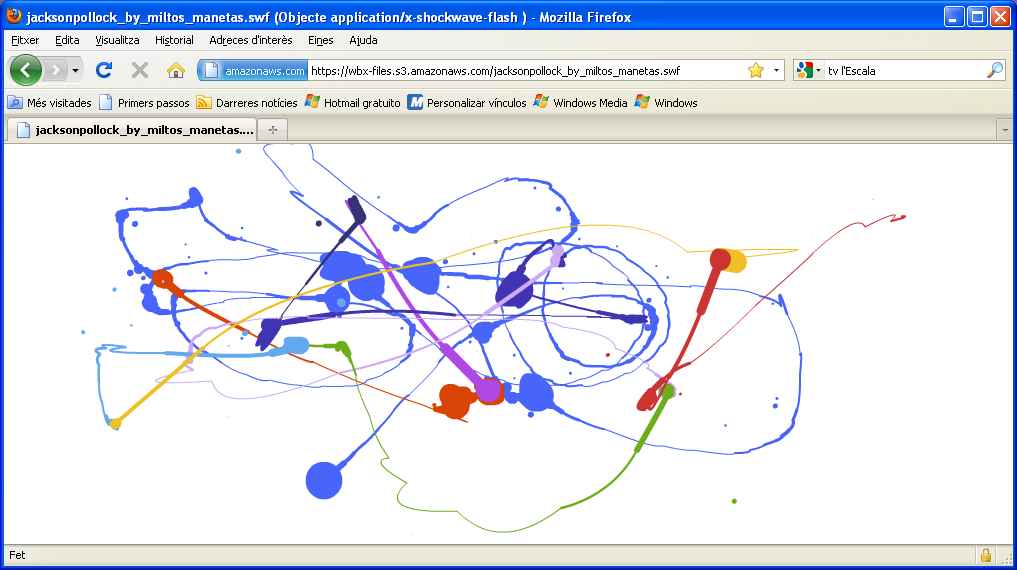The width and height of the screenshot is (1017, 570).
Task: Click the Stop loading X icon
Action: 140,70
